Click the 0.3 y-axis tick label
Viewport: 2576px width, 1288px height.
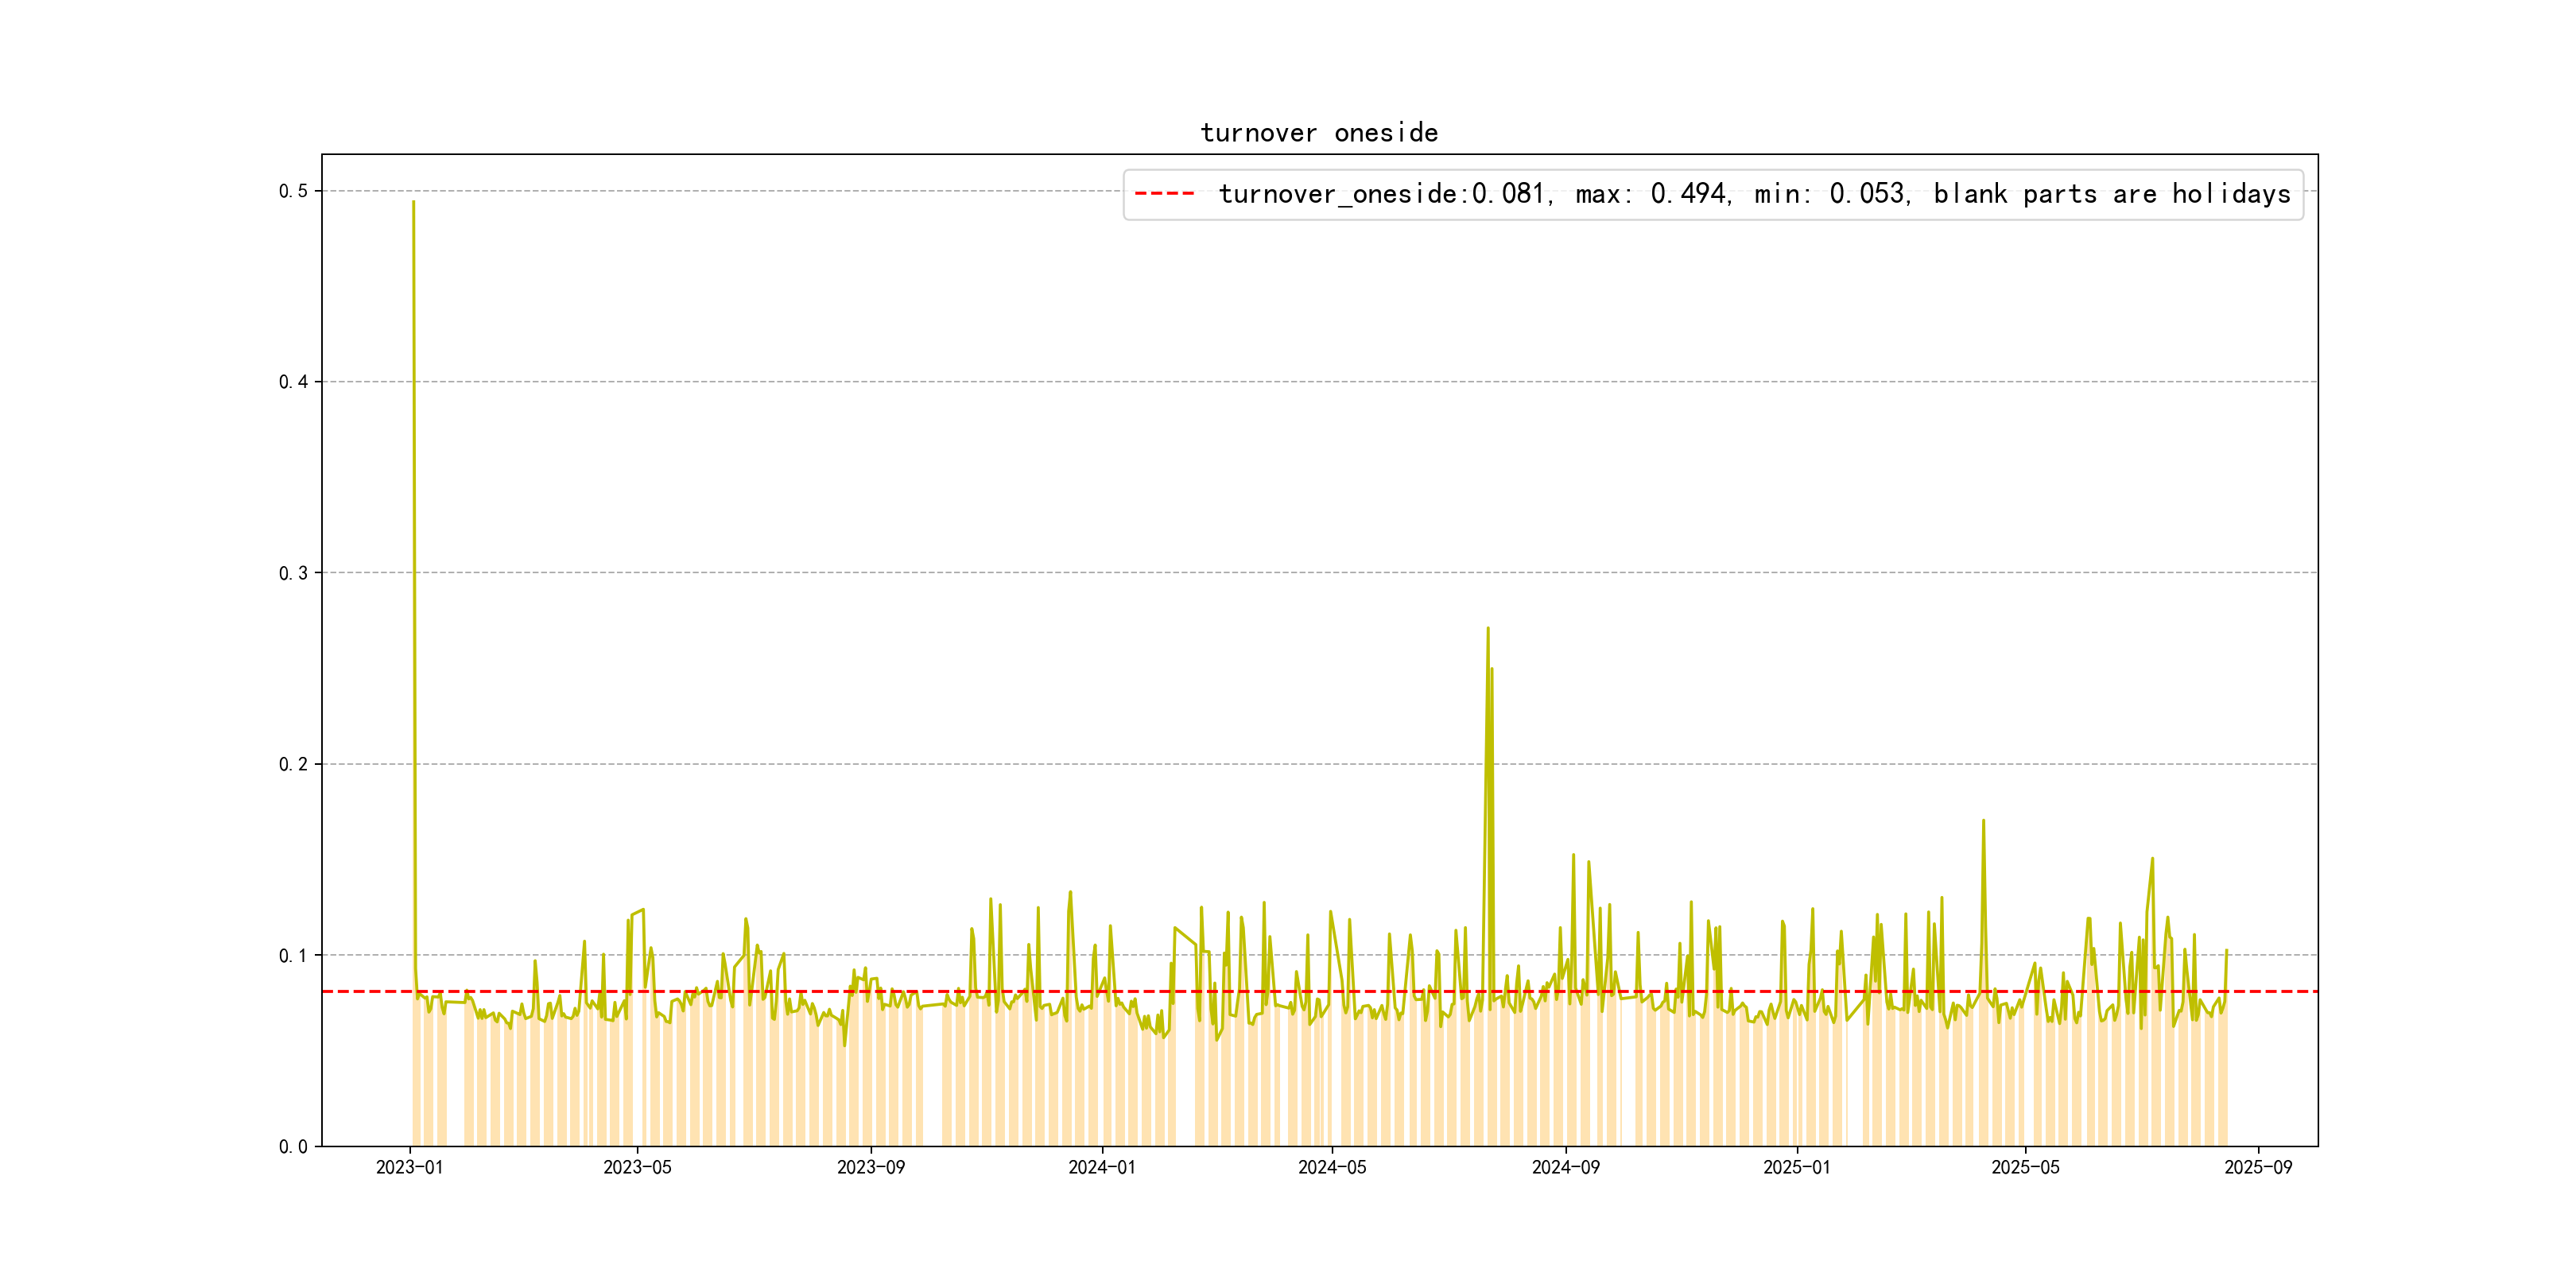(293, 573)
